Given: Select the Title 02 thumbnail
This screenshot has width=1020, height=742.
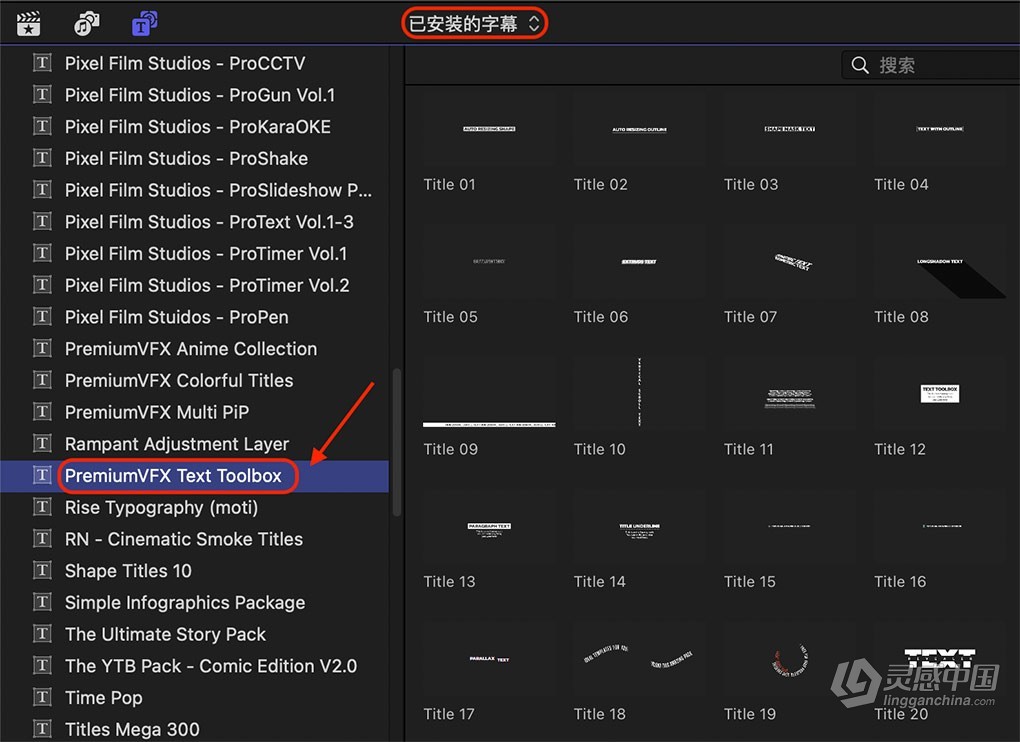Looking at the screenshot, I should (x=639, y=129).
